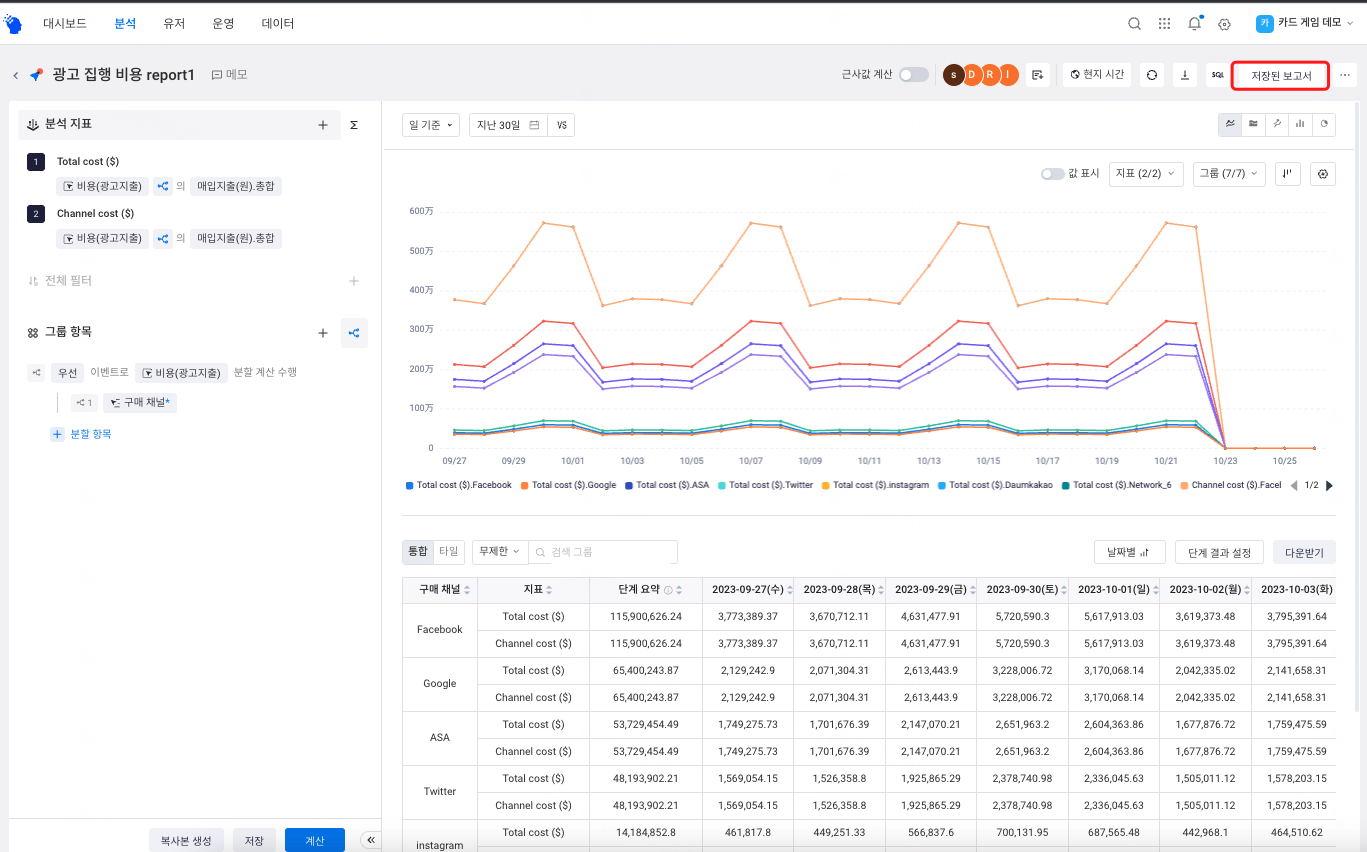The height and width of the screenshot is (852, 1367).
Task: Expand the 지표 (2/2) dropdown
Action: click(x=1146, y=174)
